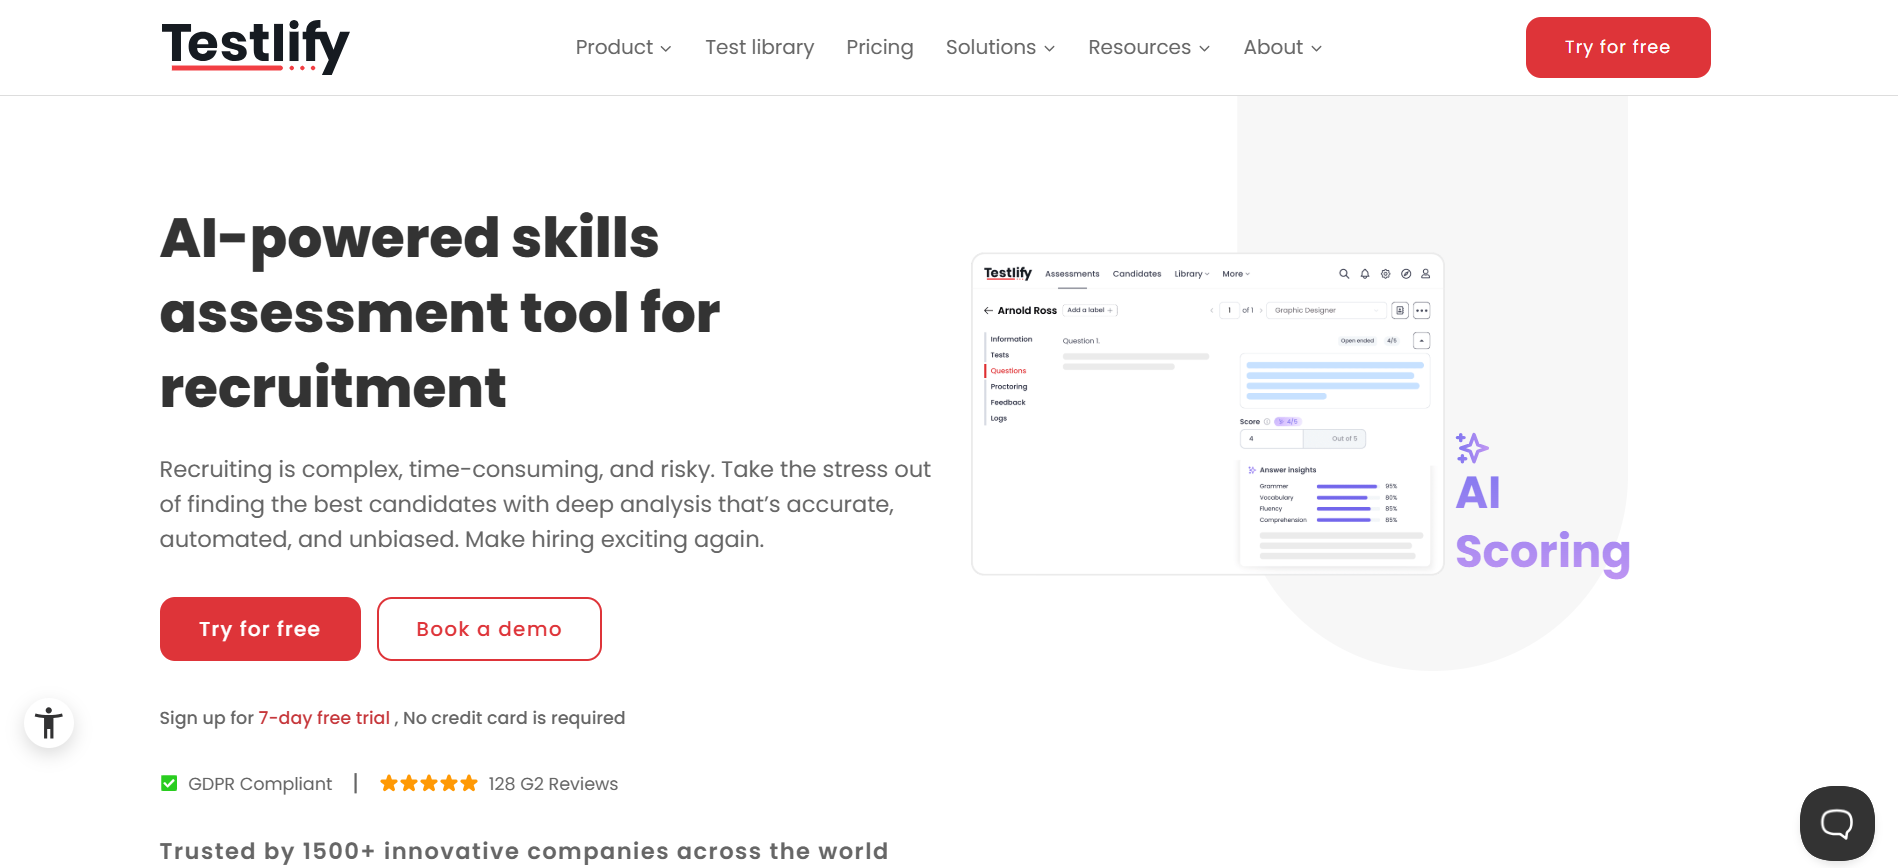The image size is (1898, 868).
Task: Expand the Product dropdown menu
Action: (x=623, y=47)
